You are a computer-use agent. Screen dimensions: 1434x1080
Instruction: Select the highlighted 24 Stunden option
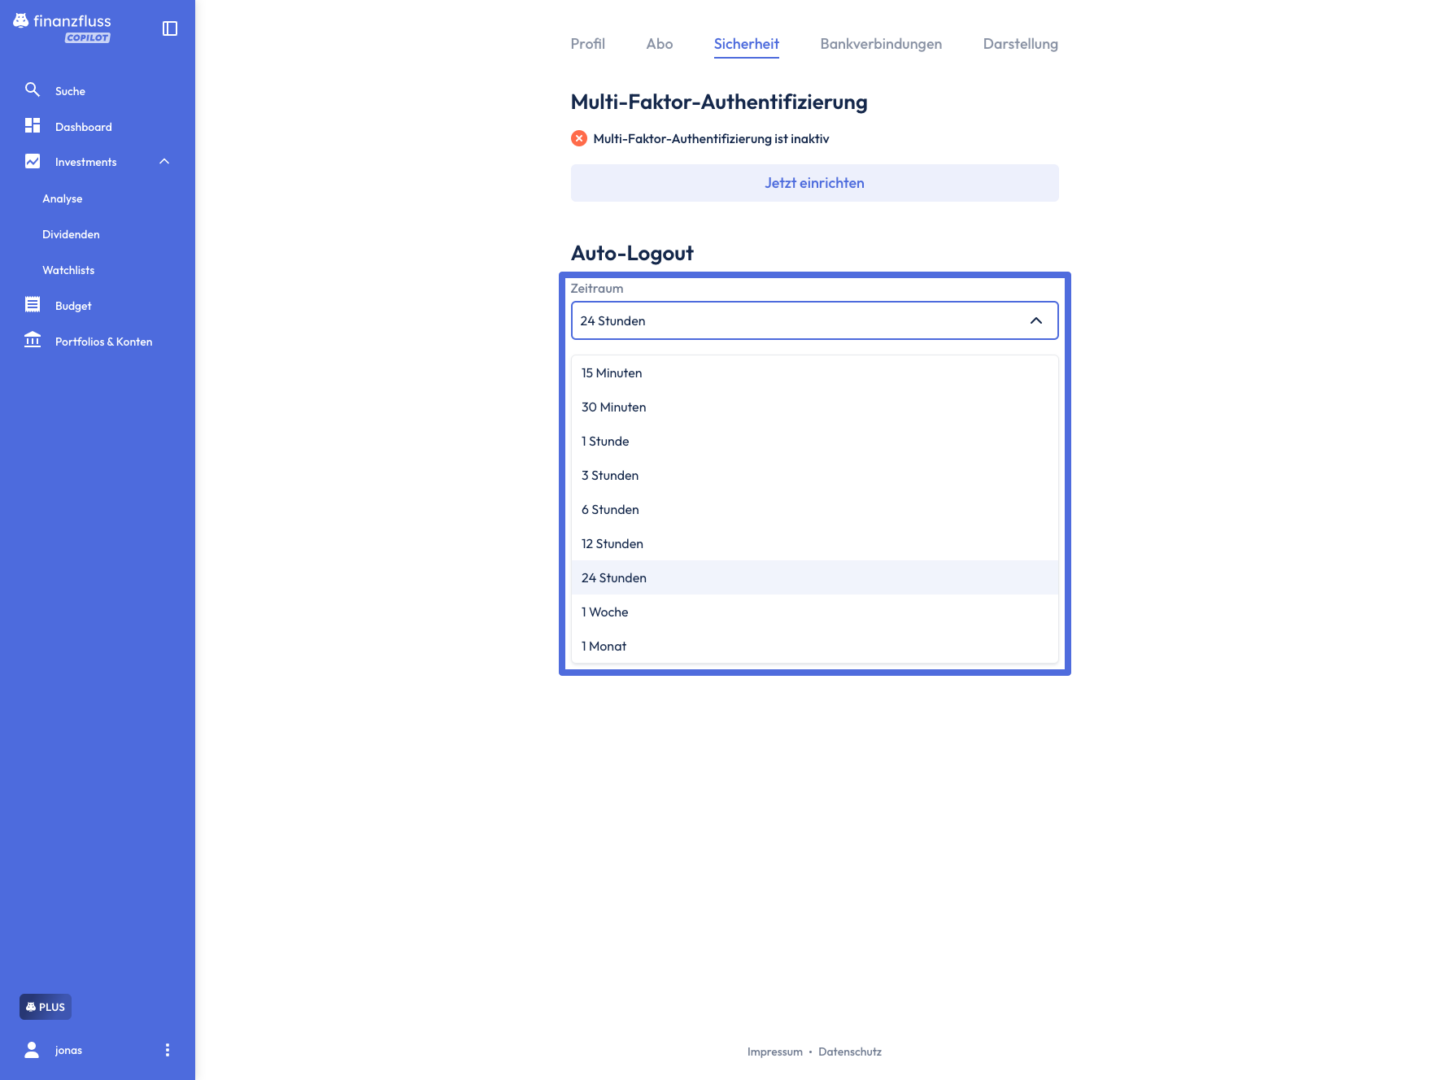pos(814,578)
